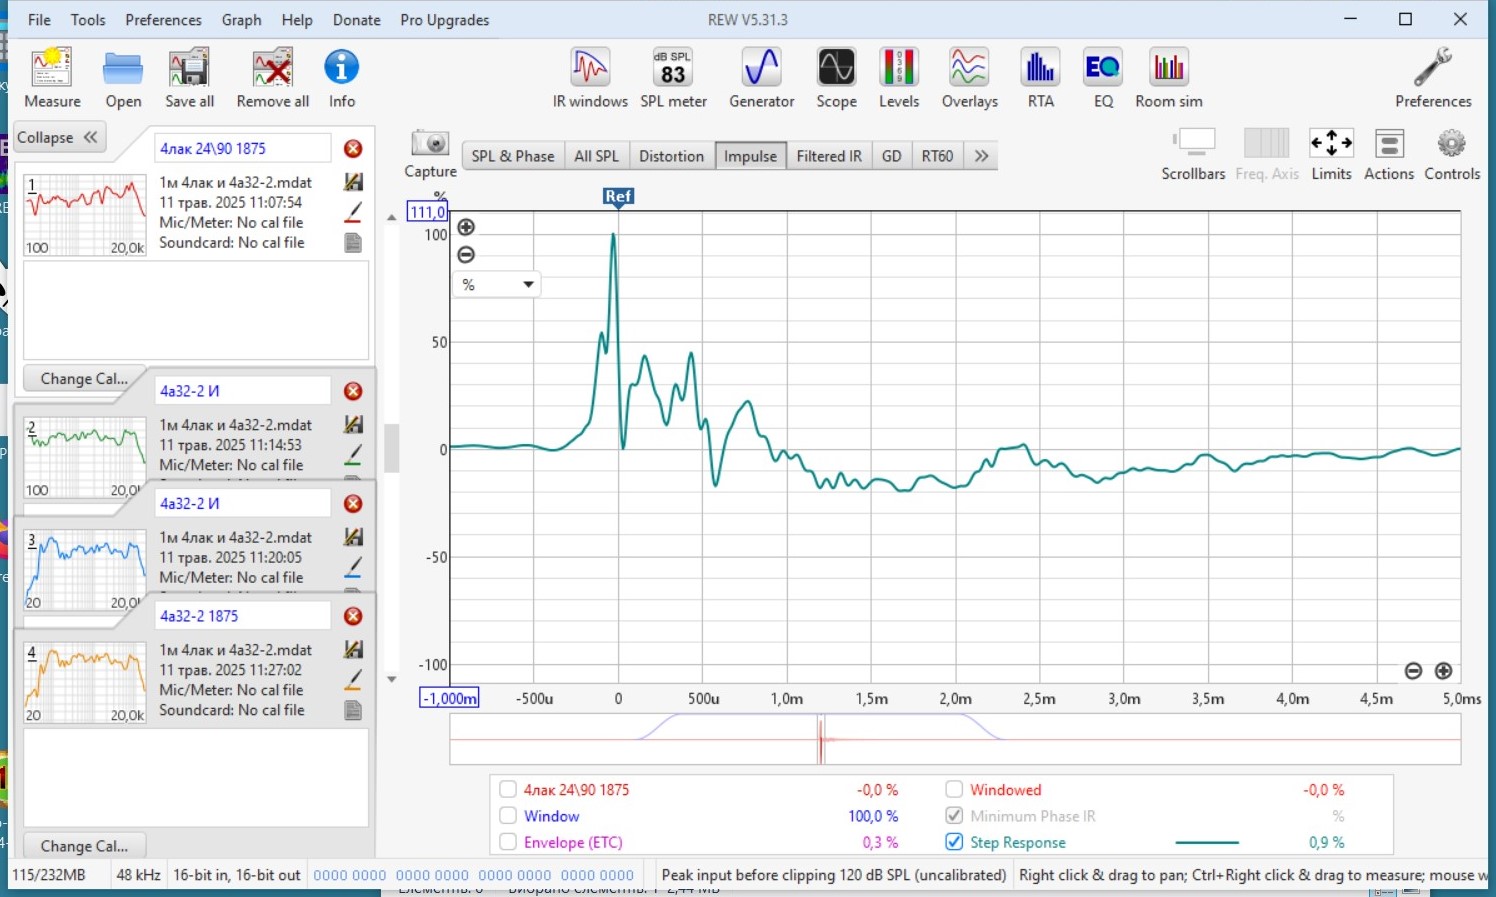Open the Tools menu
The width and height of the screenshot is (1496, 897).
point(88,20)
